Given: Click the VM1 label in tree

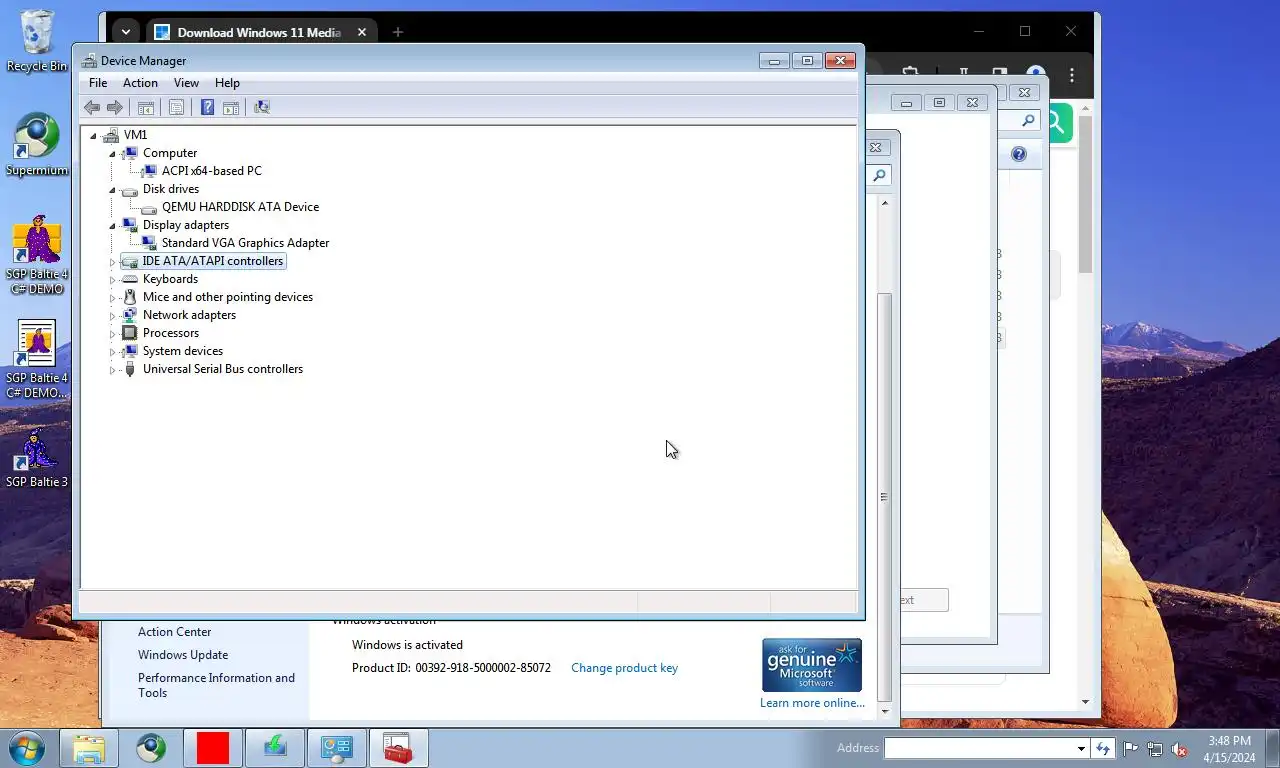Looking at the screenshot, I should click(135, 135).
